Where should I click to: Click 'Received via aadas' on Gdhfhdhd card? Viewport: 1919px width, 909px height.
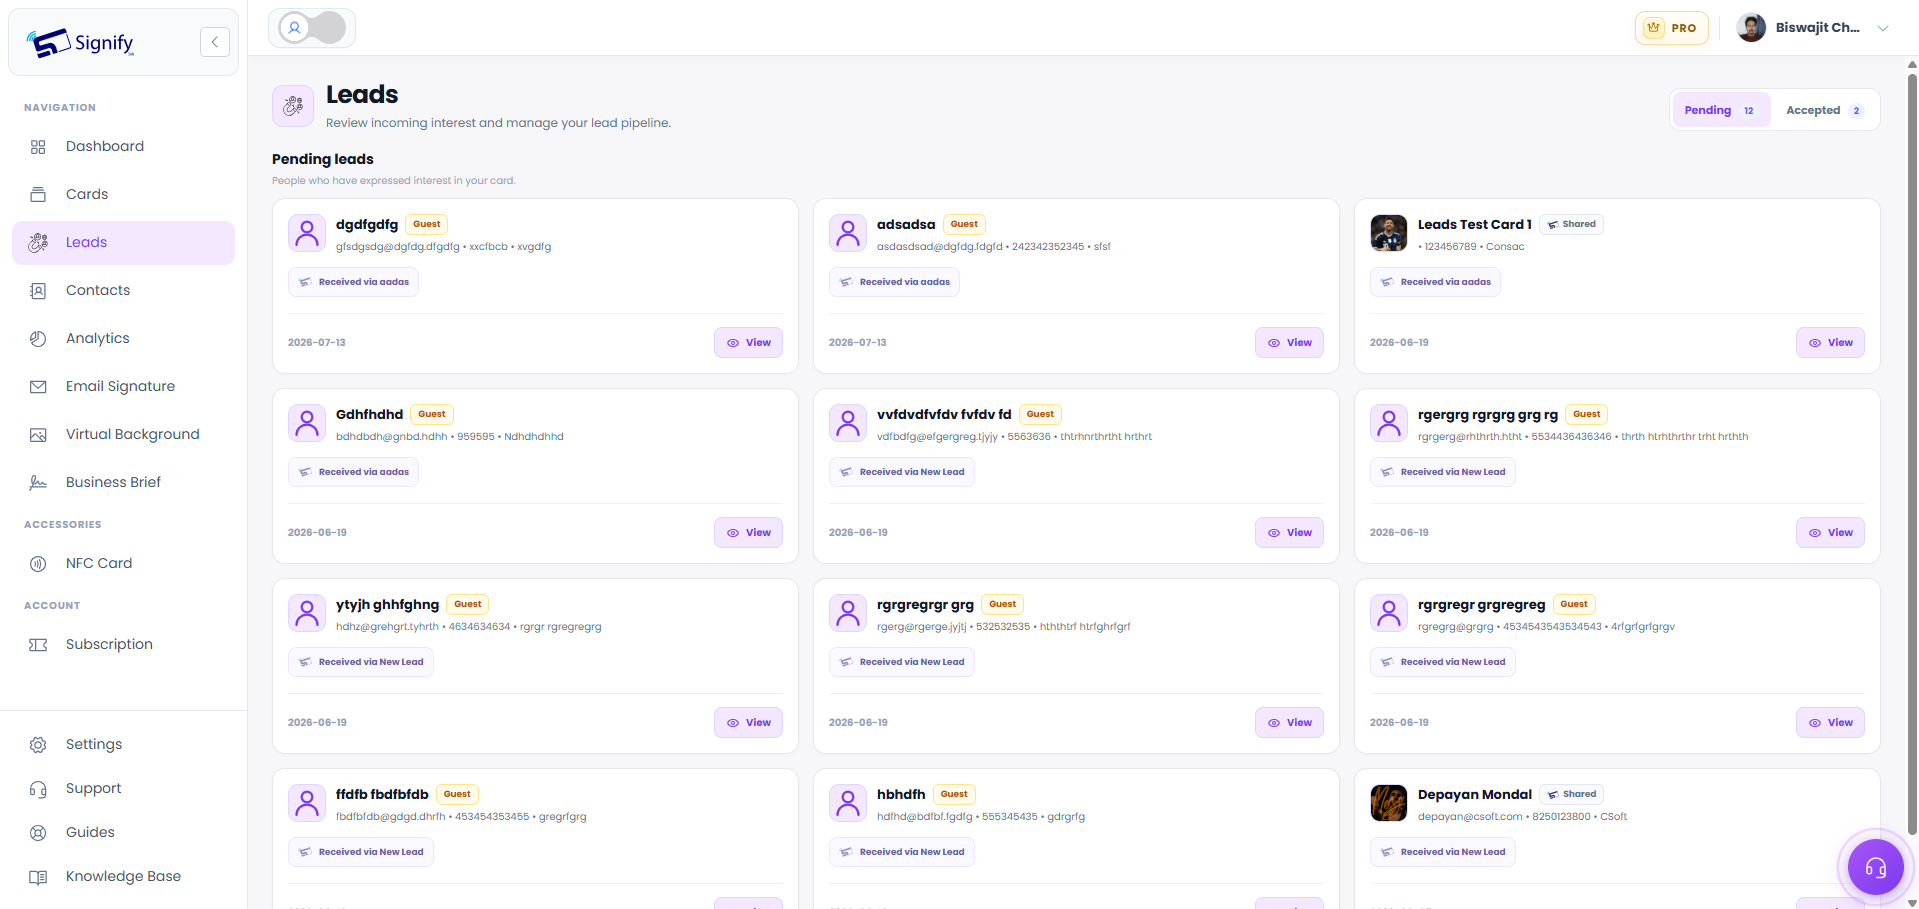click(353, 472)
